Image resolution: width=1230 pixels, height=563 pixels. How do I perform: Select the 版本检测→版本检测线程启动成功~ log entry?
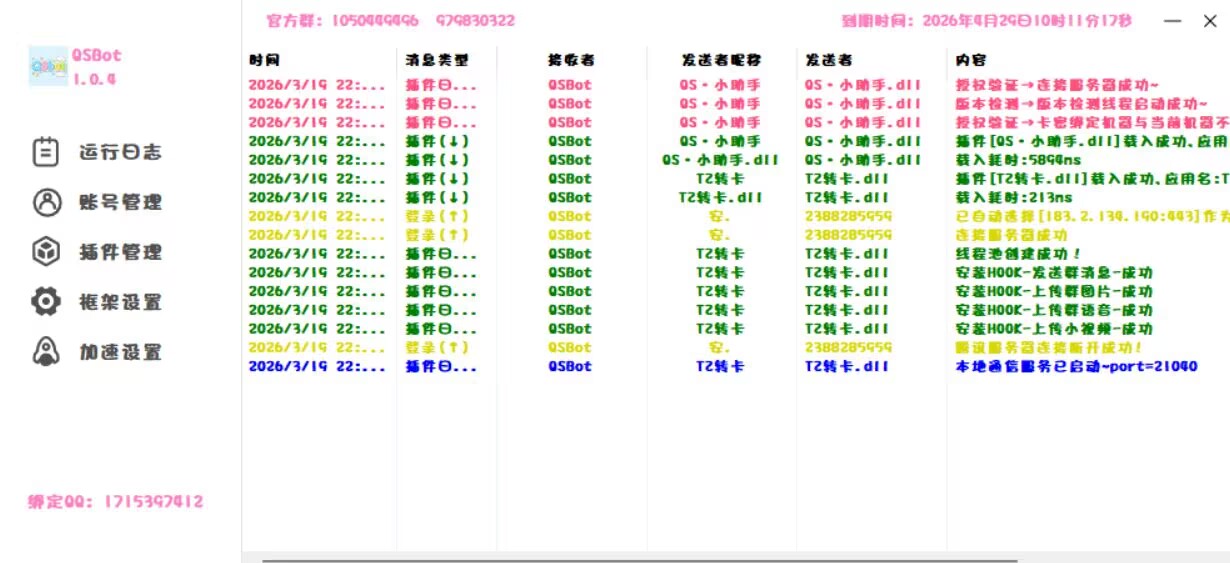pyautogui.click(x=736, y=104)
